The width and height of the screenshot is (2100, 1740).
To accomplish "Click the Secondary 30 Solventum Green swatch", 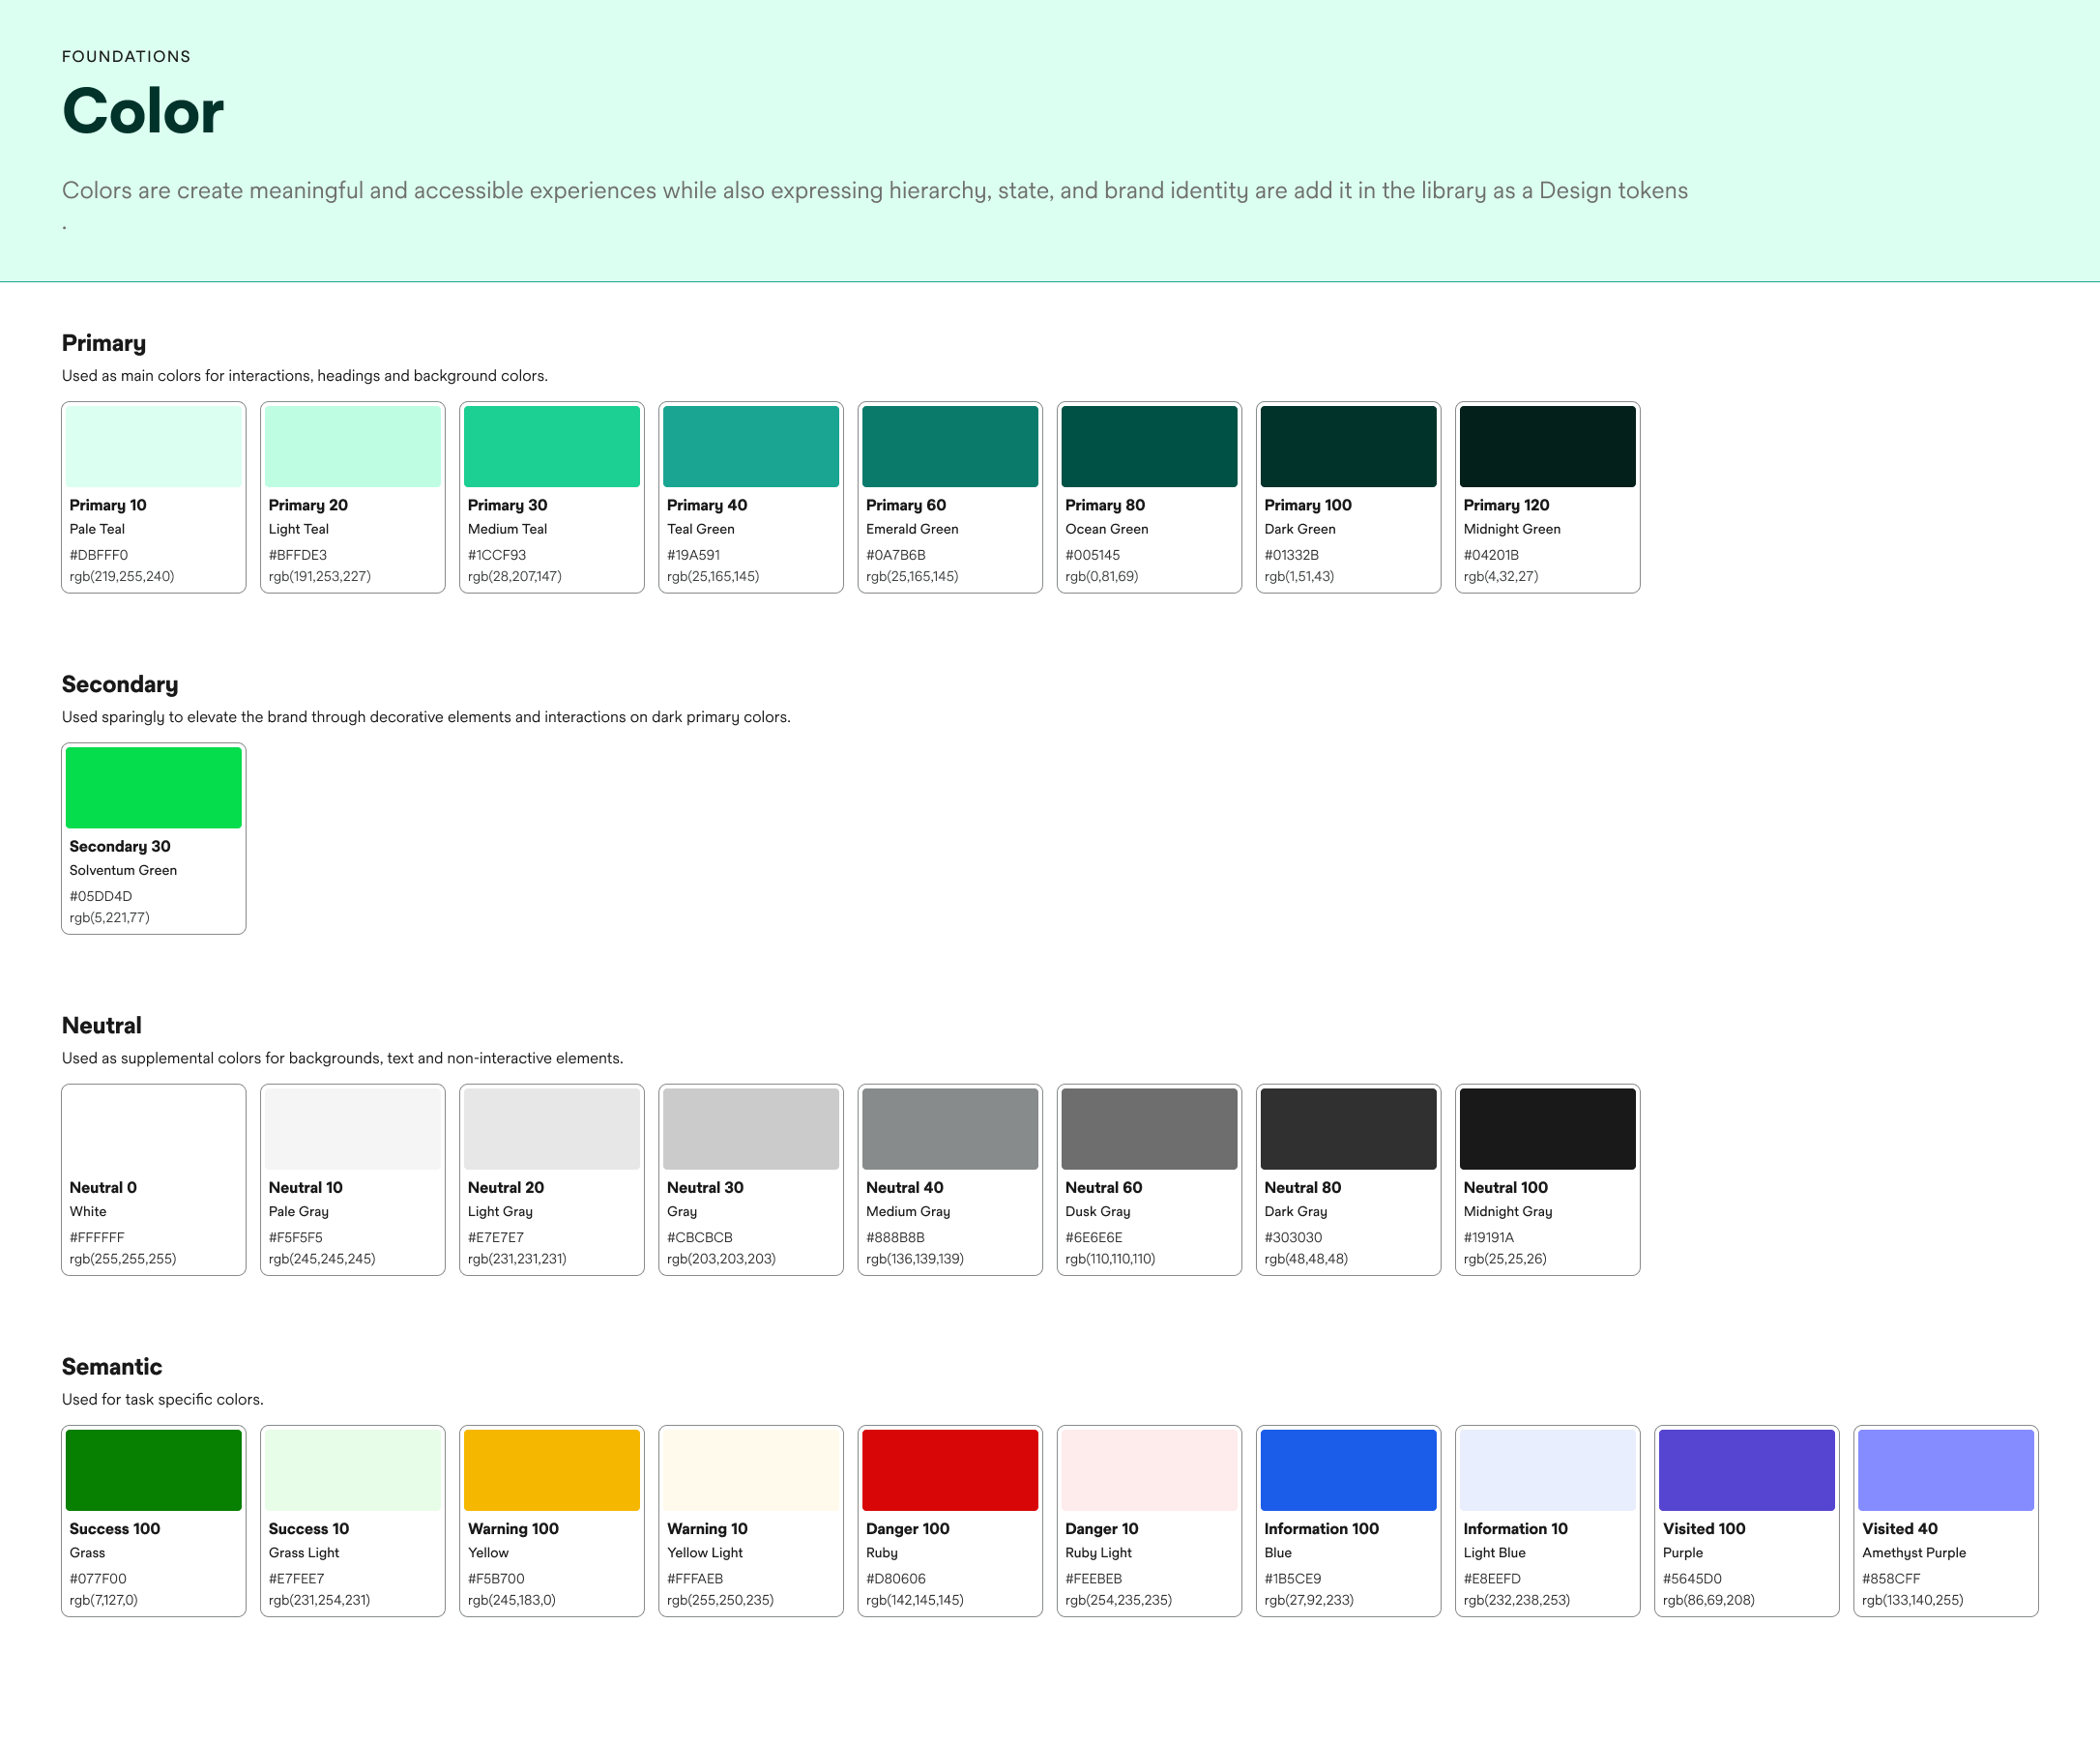I will coord(153,788).
